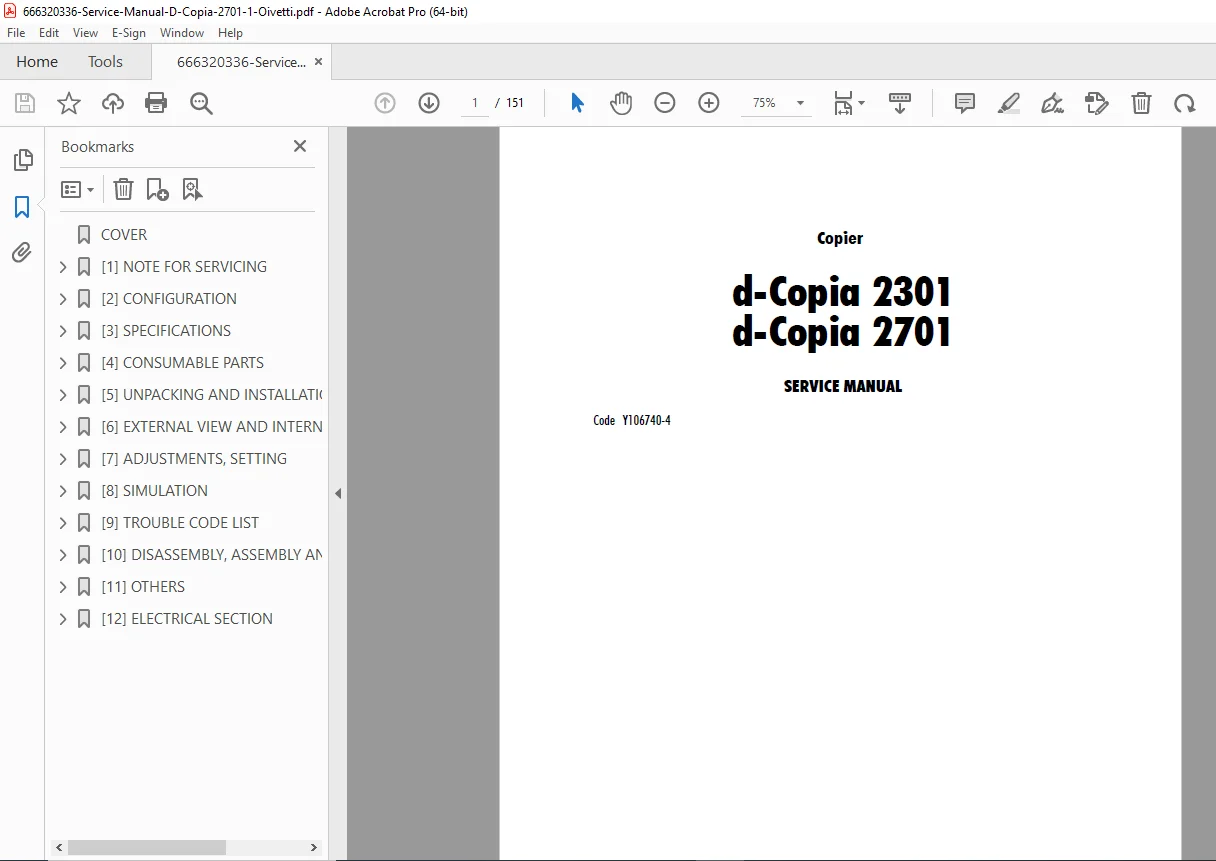Collapse navigation pane with divider arrow

tap(338, 493)
